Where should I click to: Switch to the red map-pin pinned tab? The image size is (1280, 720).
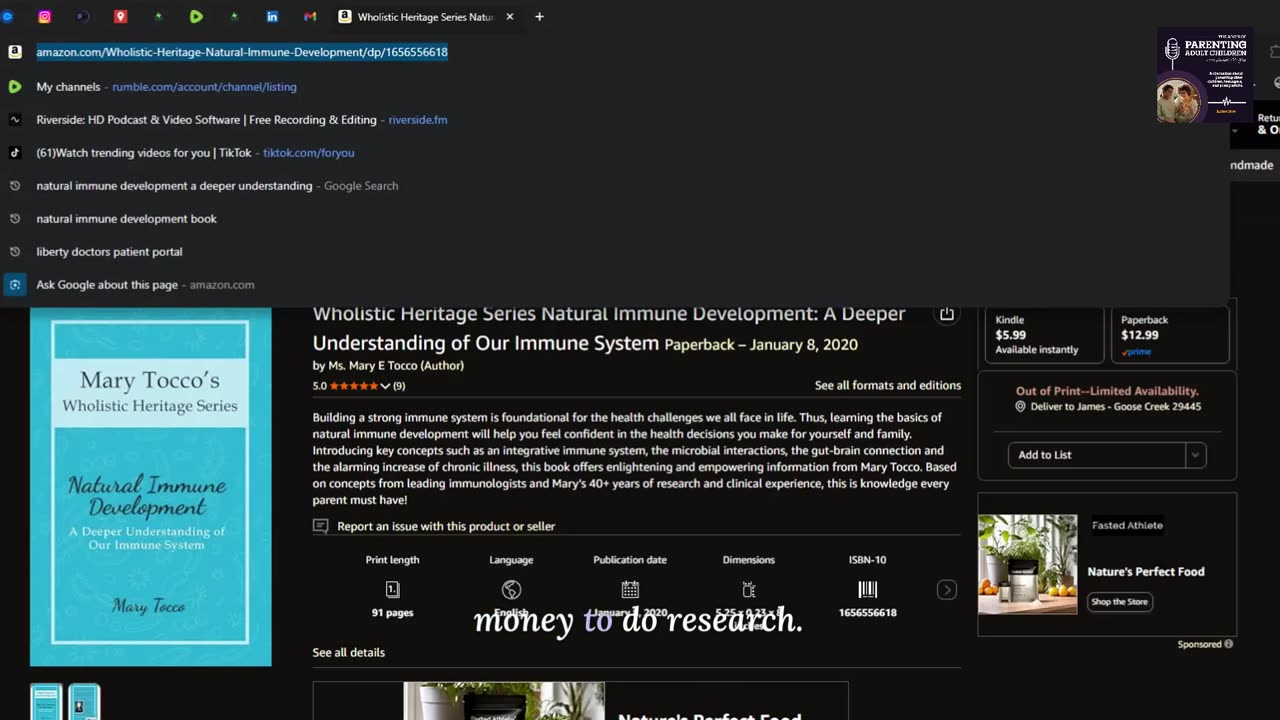pyautogui.click(x=120, y=17)
